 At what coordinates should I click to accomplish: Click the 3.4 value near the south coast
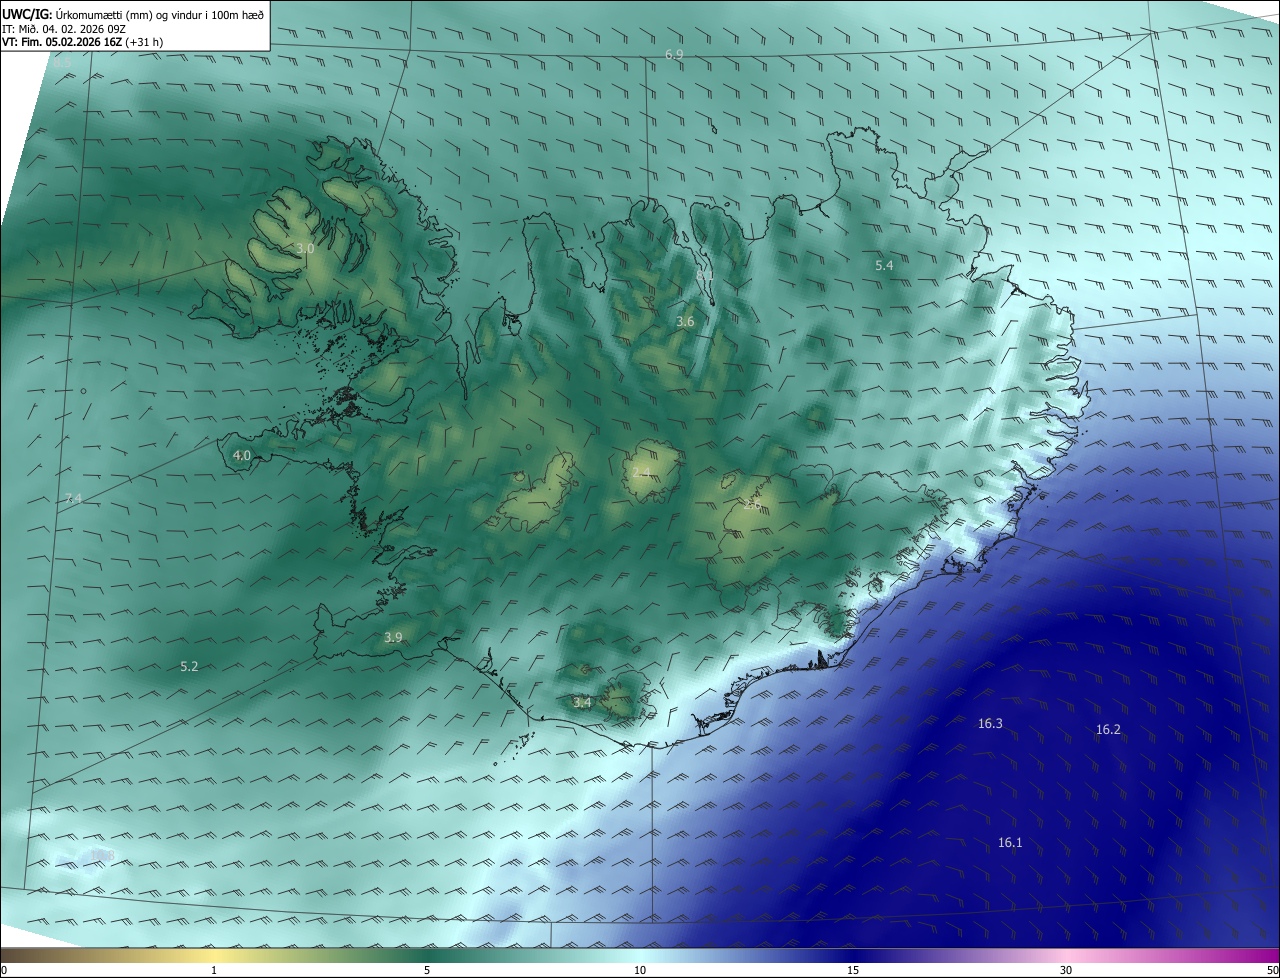click(x=582, y=703)
